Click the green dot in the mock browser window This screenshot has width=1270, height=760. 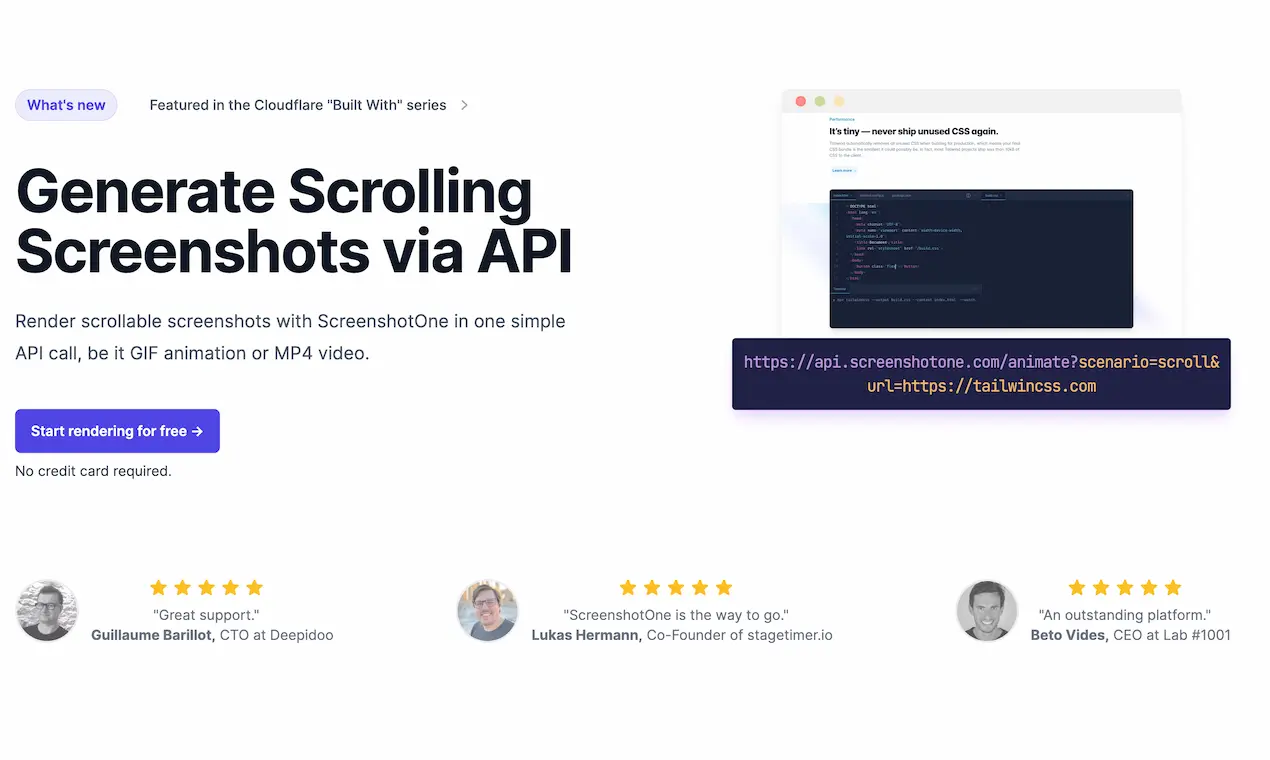pyautogui.click(x=820, y=101)
